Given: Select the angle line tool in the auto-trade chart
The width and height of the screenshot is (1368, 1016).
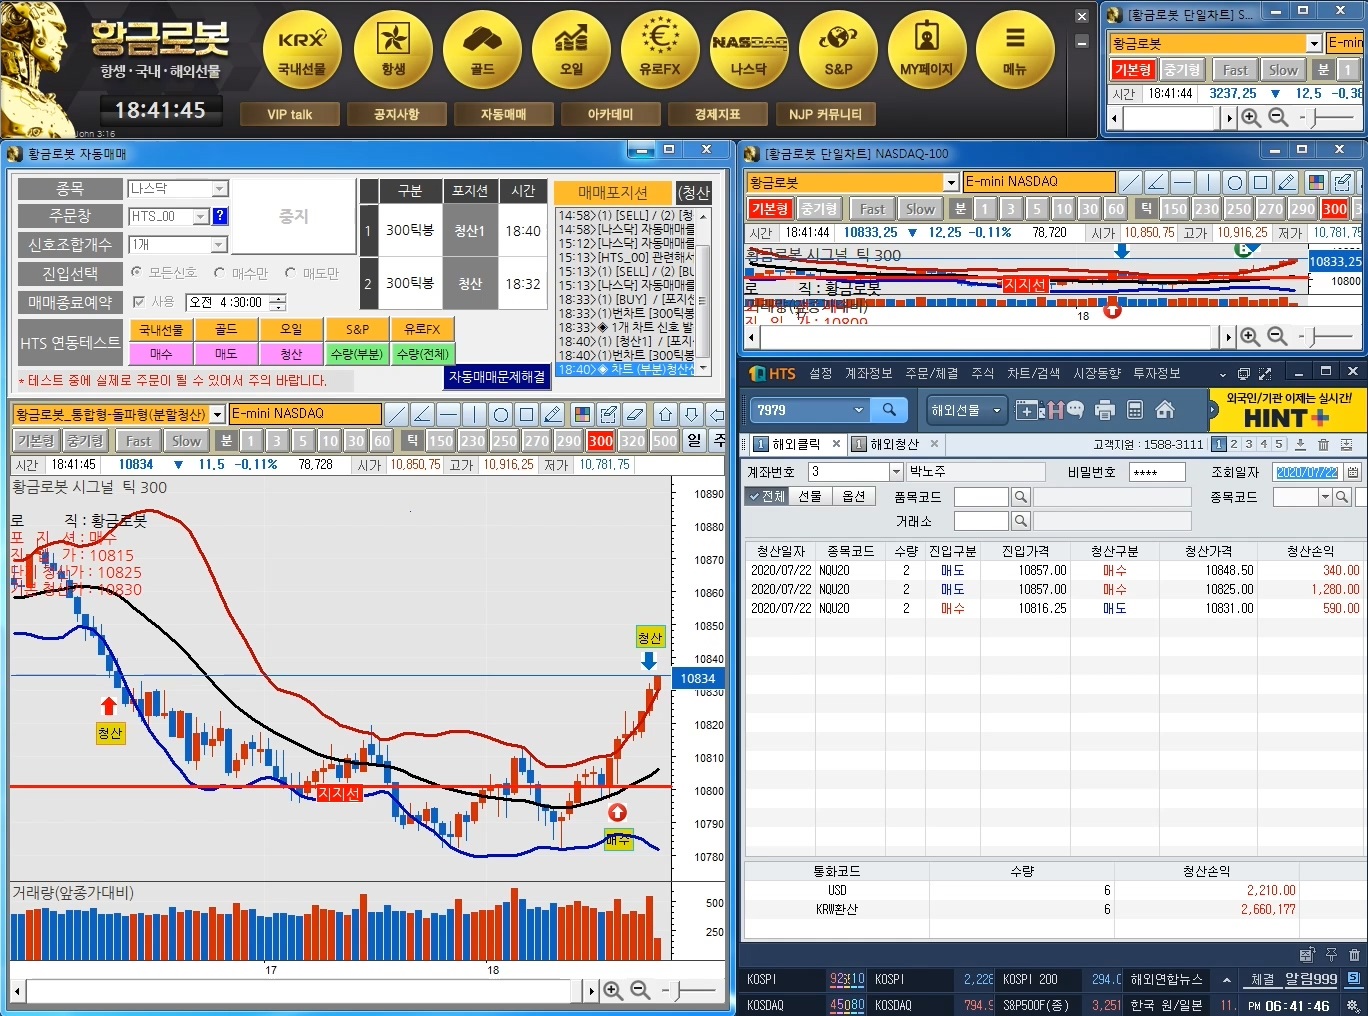Looking at the screenshot, I should pos(423,414).
